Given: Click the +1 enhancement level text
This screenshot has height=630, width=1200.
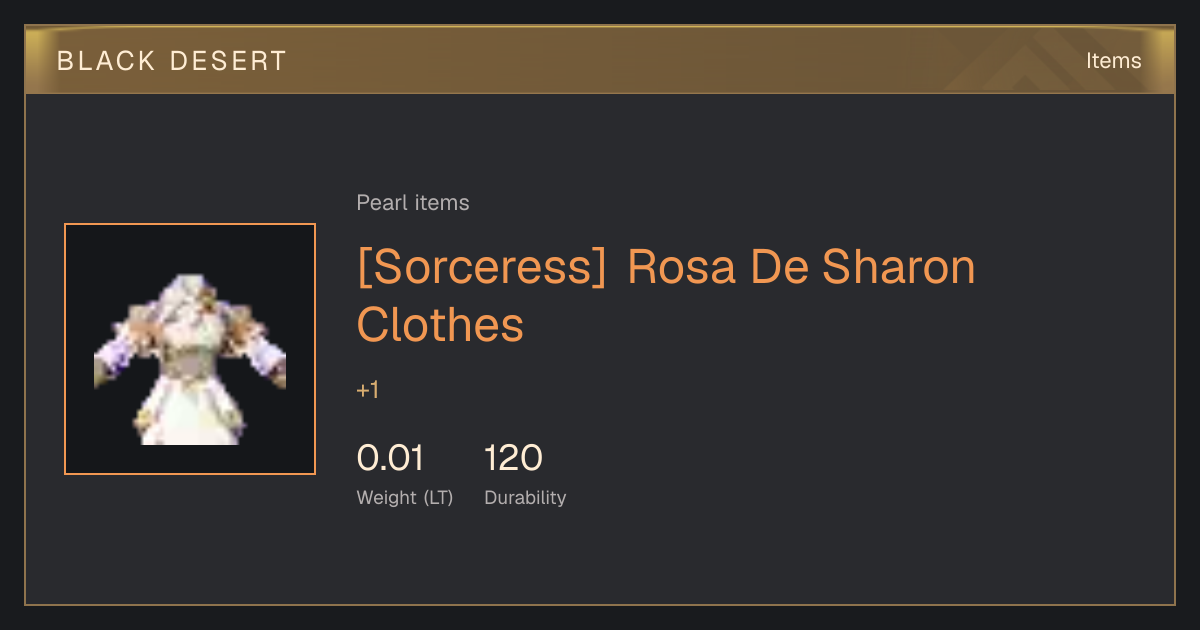Looking at the screenshot, I should [x=368, y=390].
